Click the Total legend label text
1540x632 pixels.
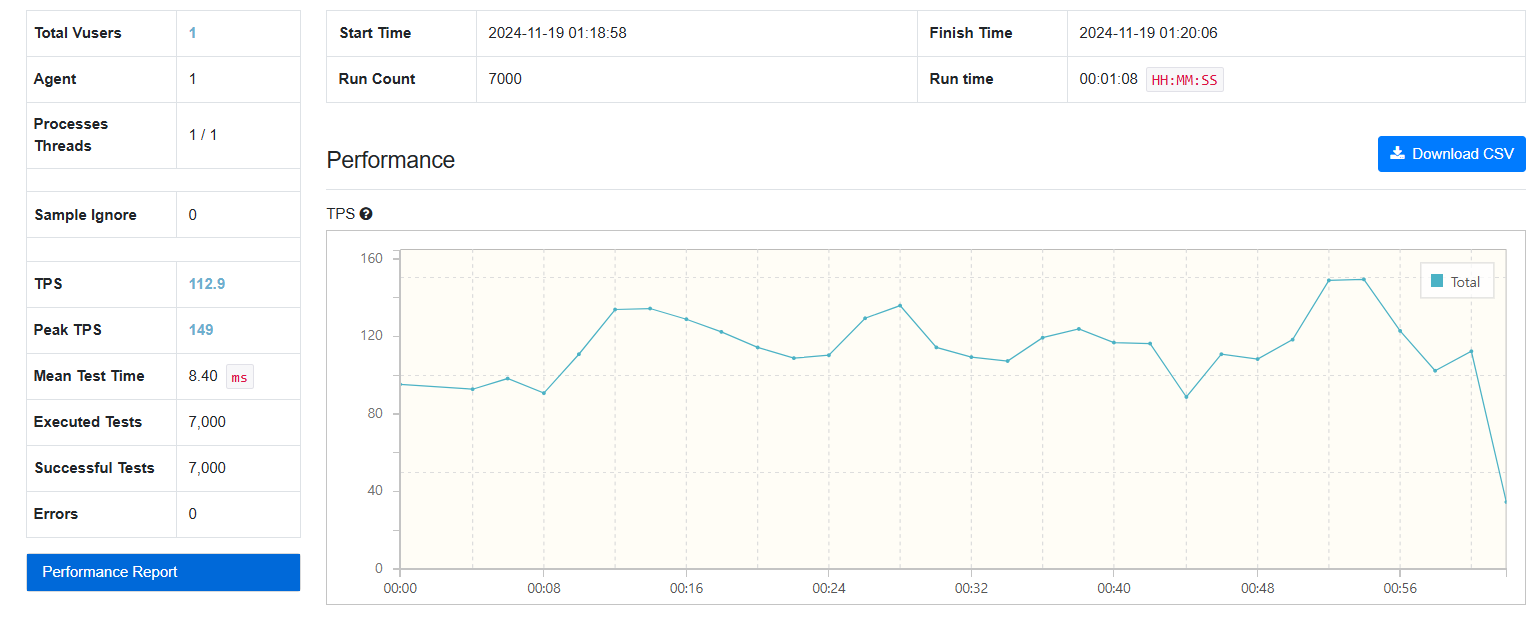coord(1465,282)
